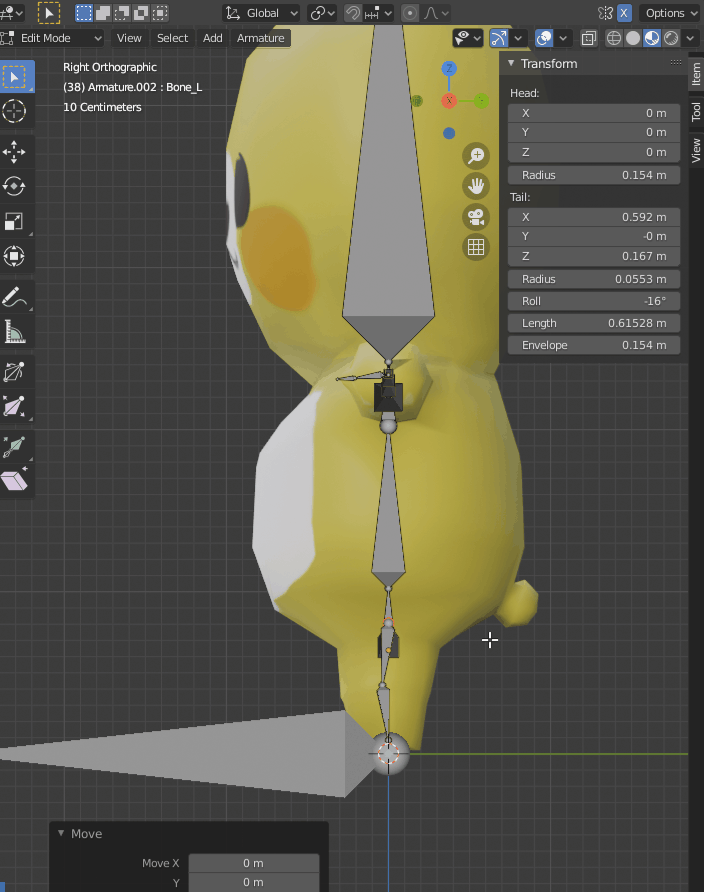704x892 pixels.
Task: Click the zoom magnifier viewport button
Action: 476,155
